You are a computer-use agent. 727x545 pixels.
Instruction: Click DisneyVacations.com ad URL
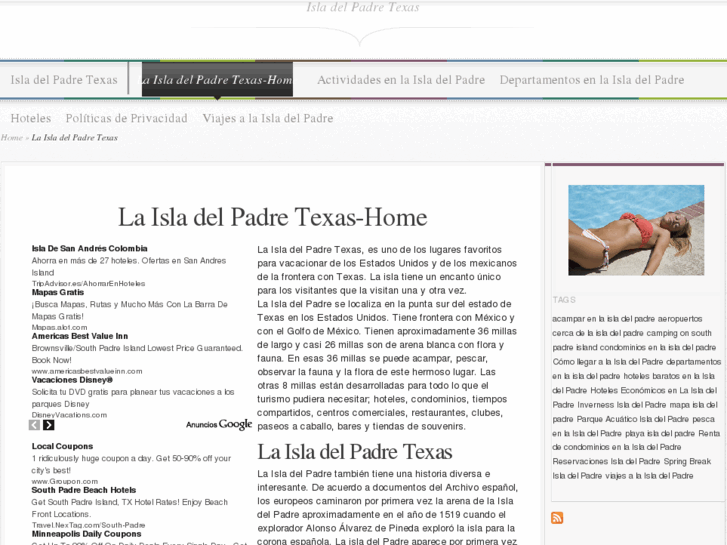tap(69, 415)
